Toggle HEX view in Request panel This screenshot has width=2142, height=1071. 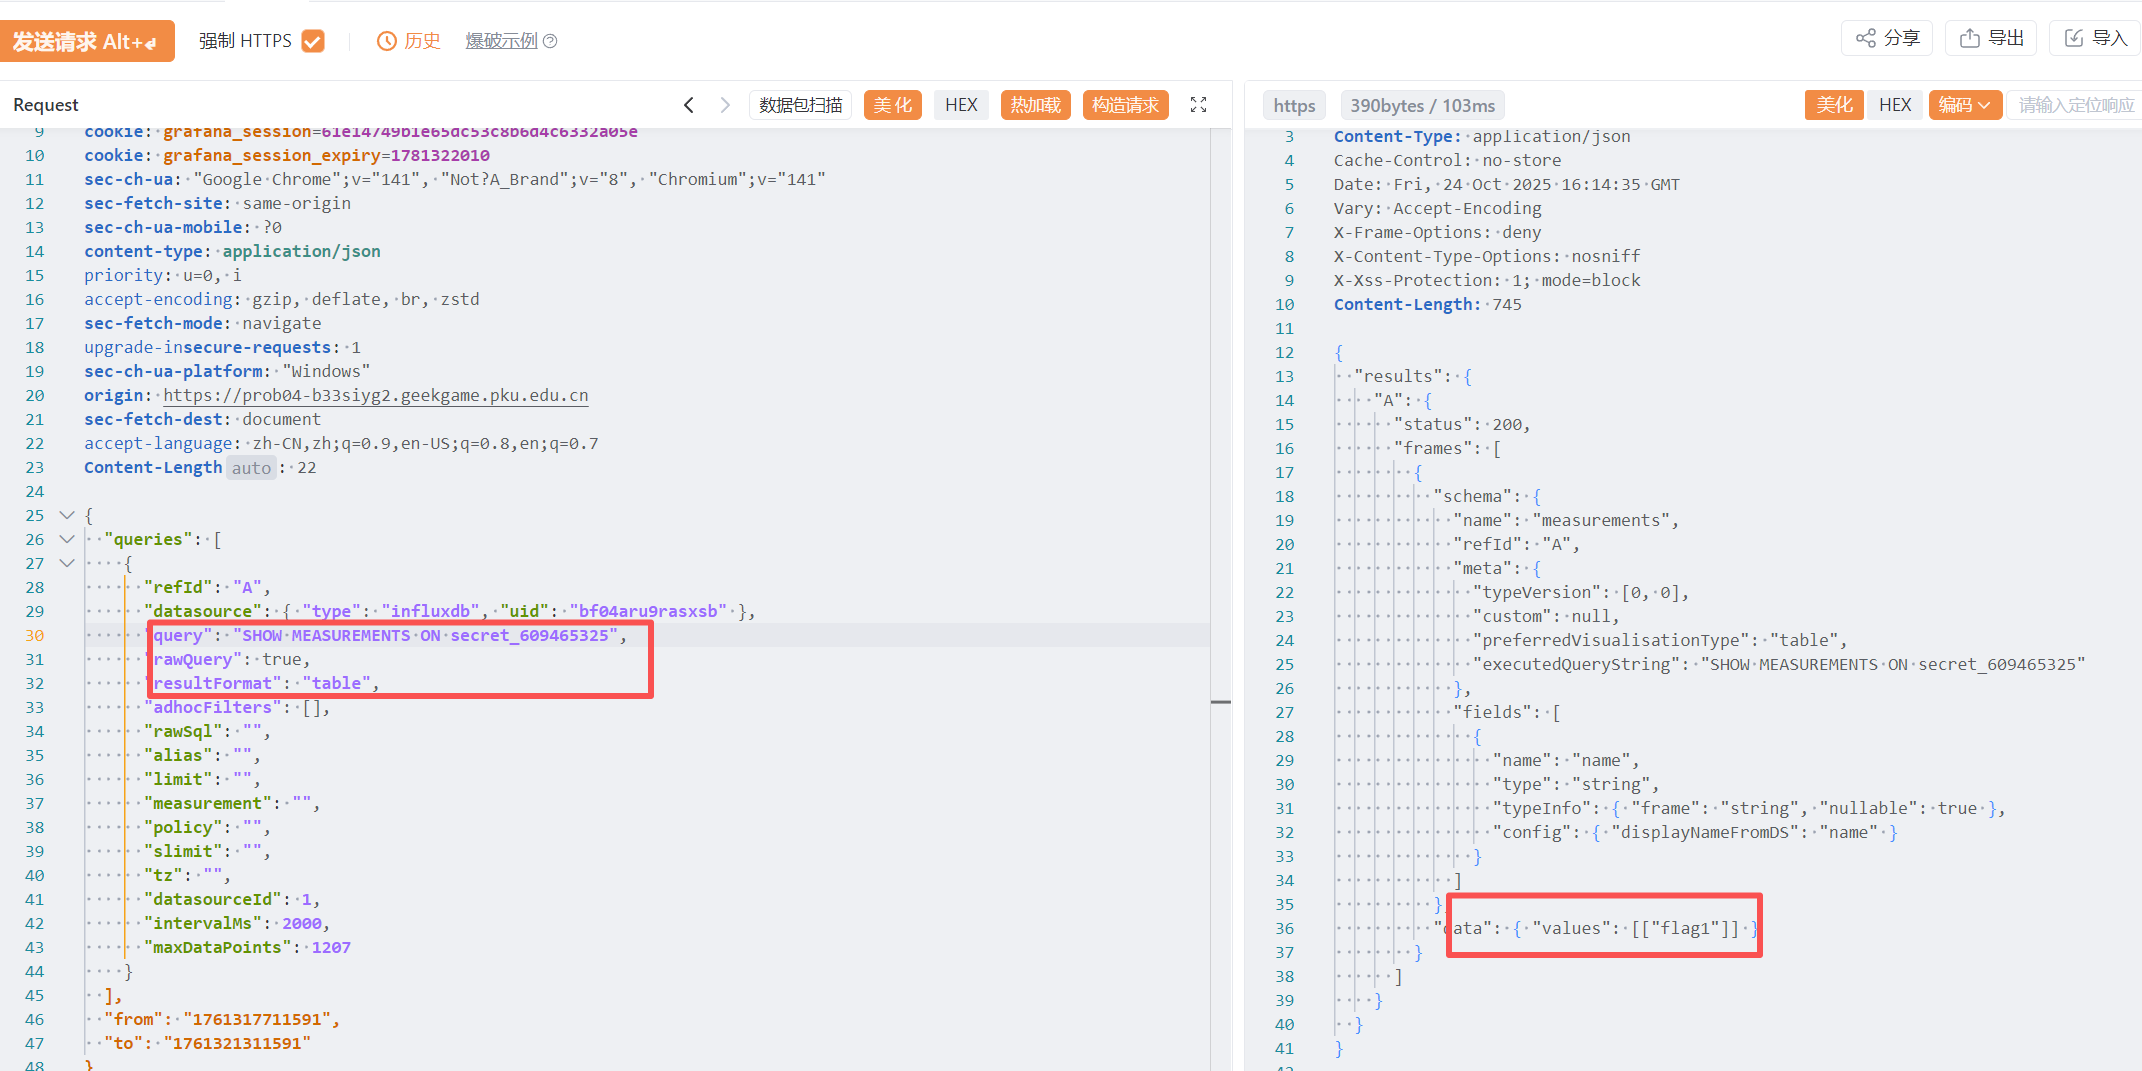(x=961, y=105)
